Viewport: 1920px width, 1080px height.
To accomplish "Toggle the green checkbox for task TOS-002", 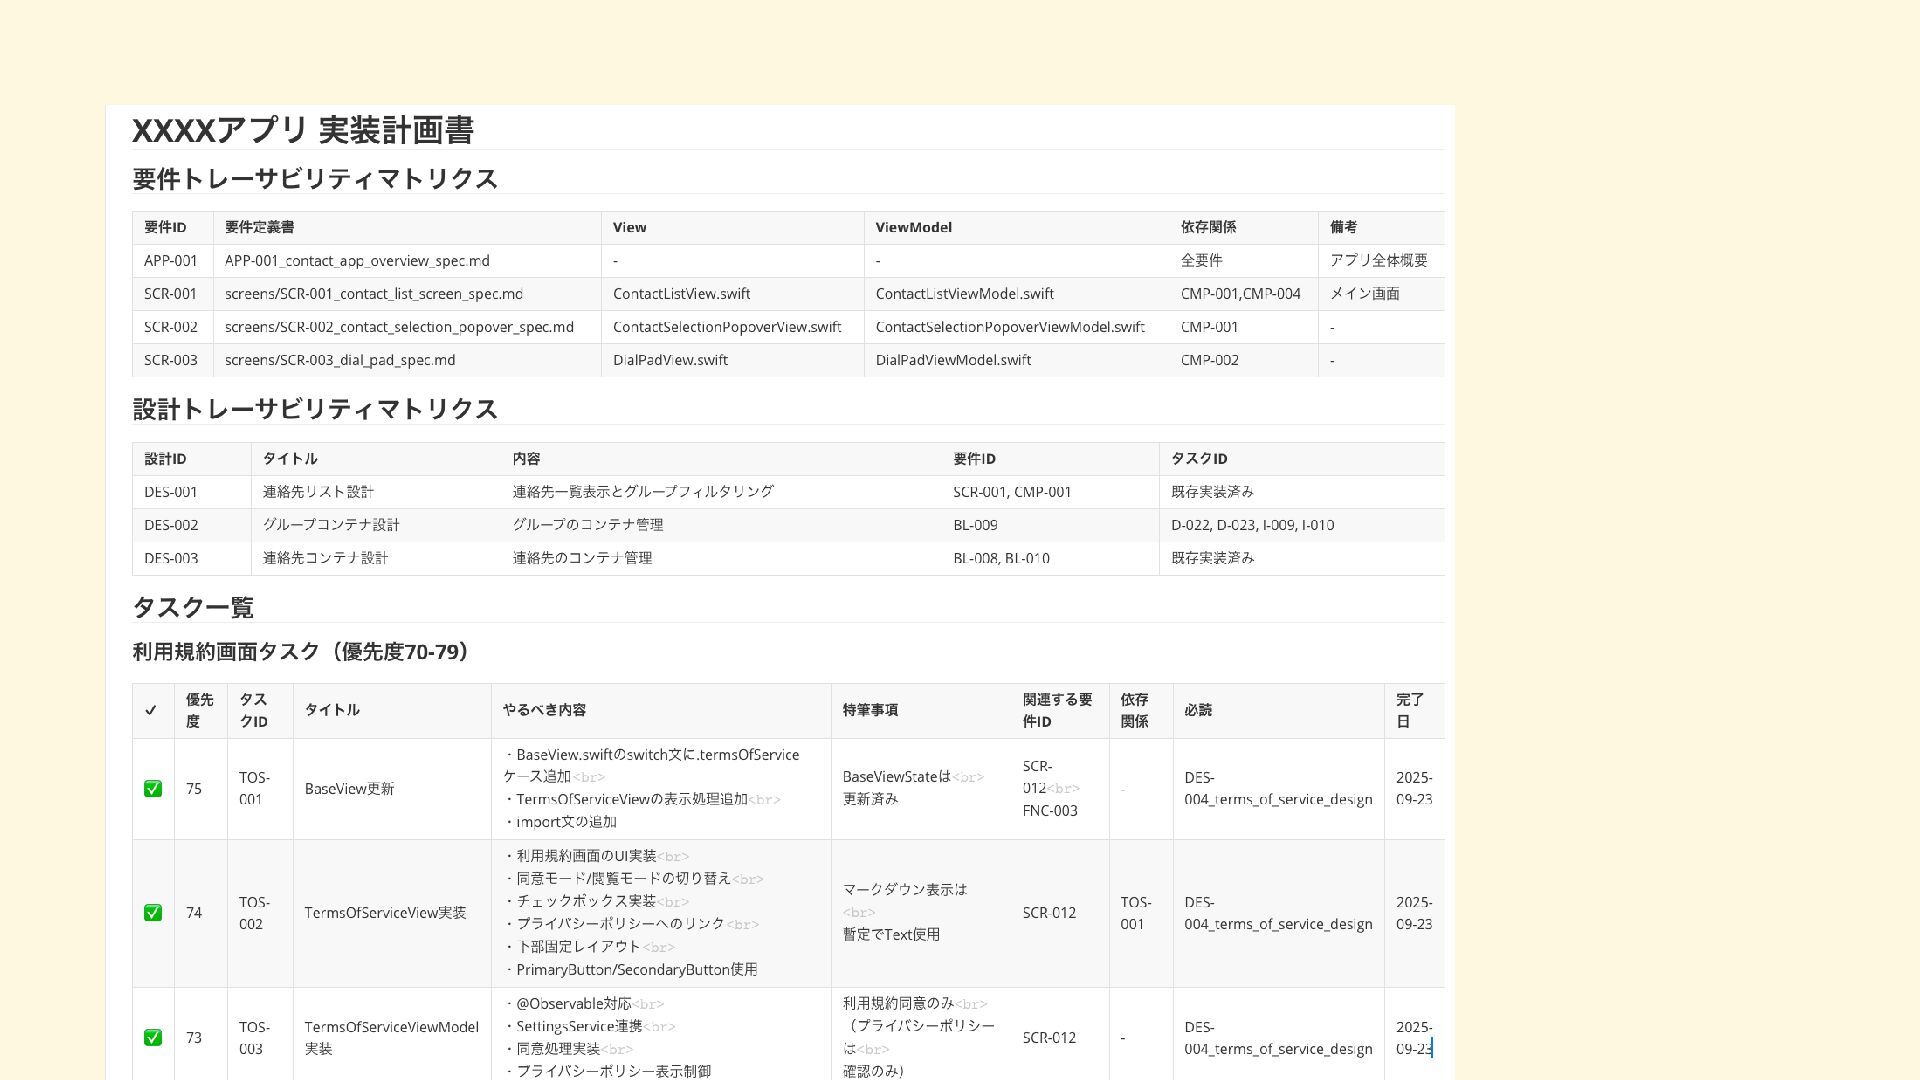I will click(x=153, y=913).
